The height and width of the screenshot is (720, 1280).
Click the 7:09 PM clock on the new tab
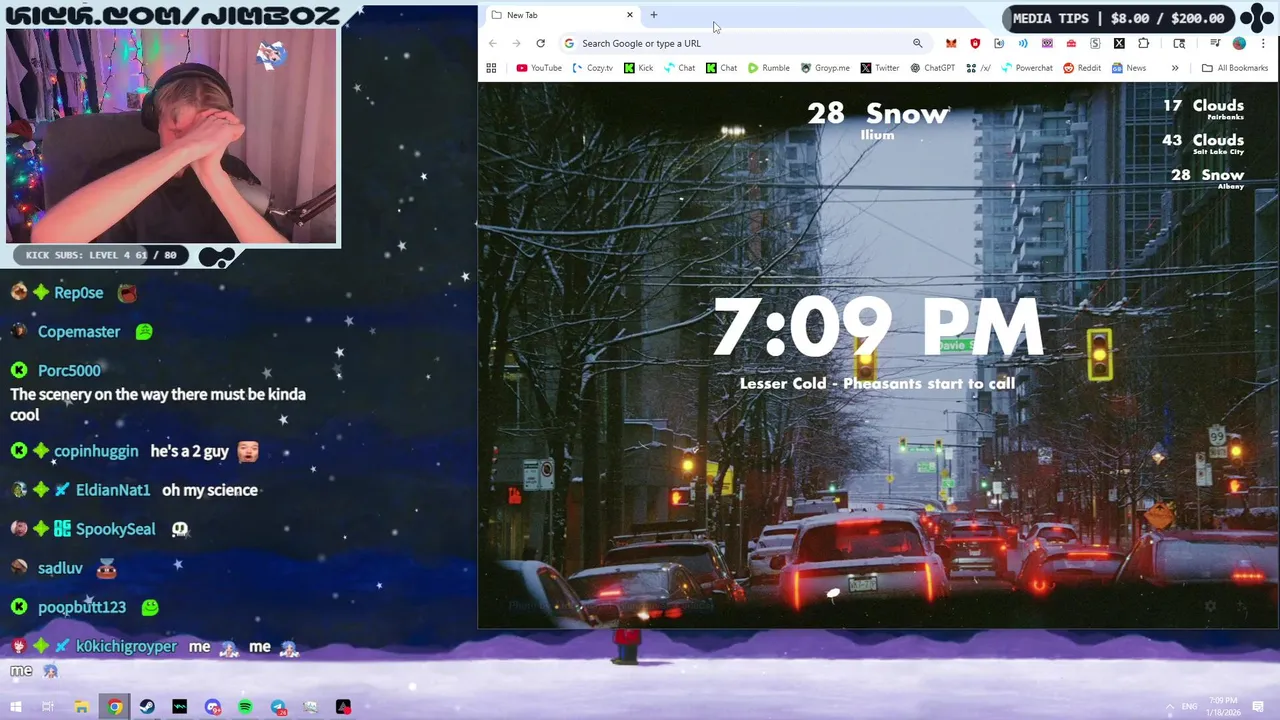(x=878, y=327)
